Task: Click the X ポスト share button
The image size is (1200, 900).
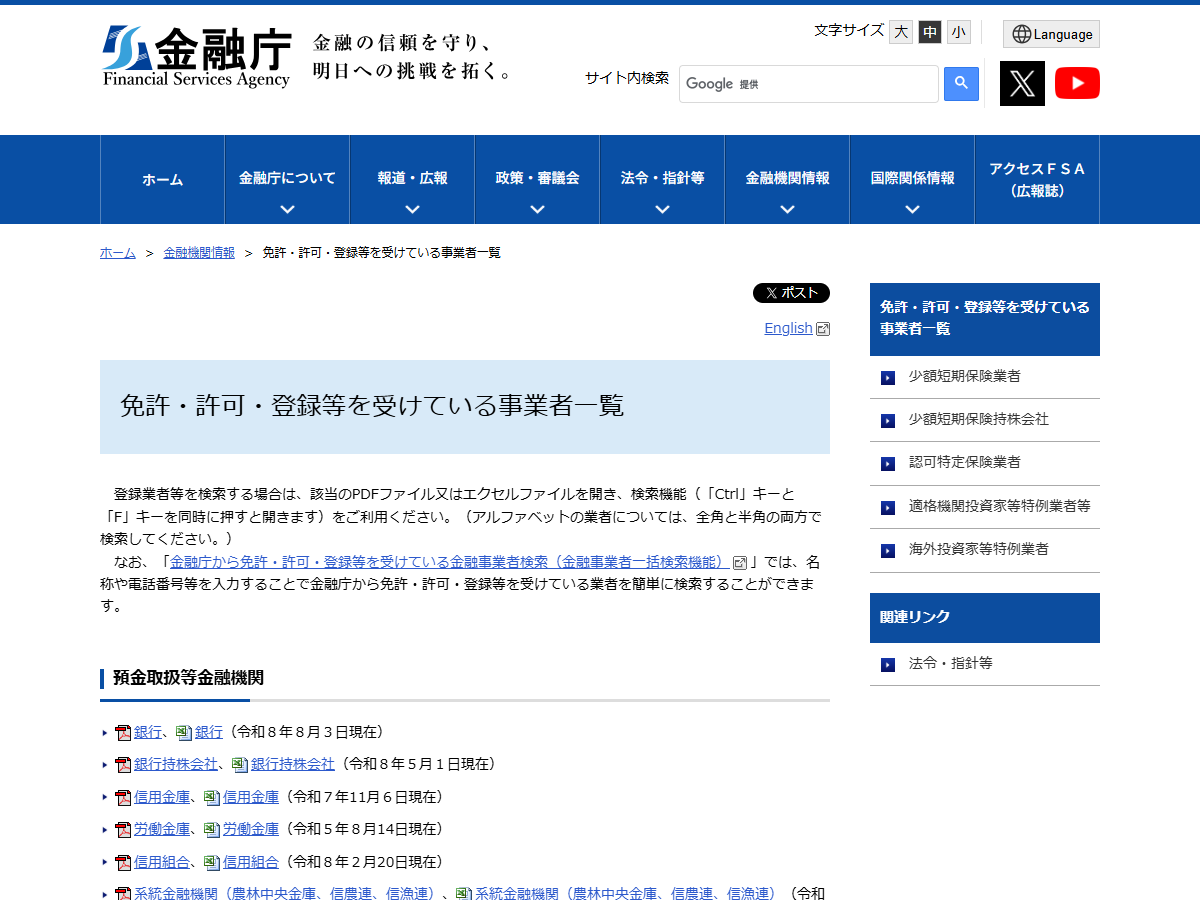Action: [791, 293]
